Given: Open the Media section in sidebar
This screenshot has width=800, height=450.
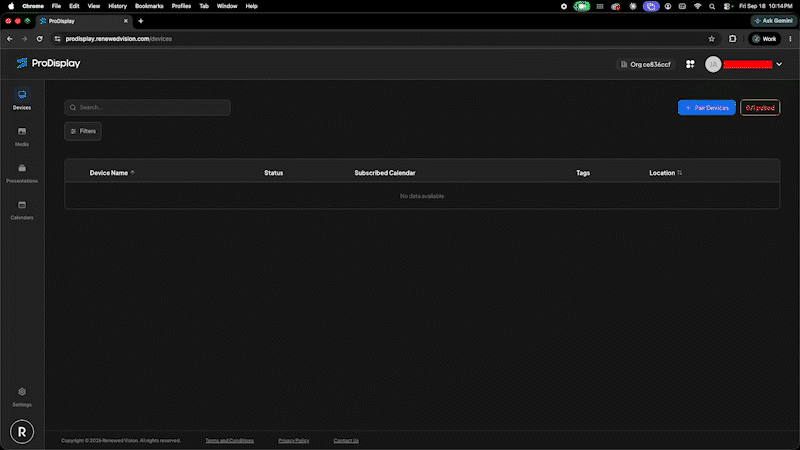Looking at the screenshot, I should coord(22,136).
